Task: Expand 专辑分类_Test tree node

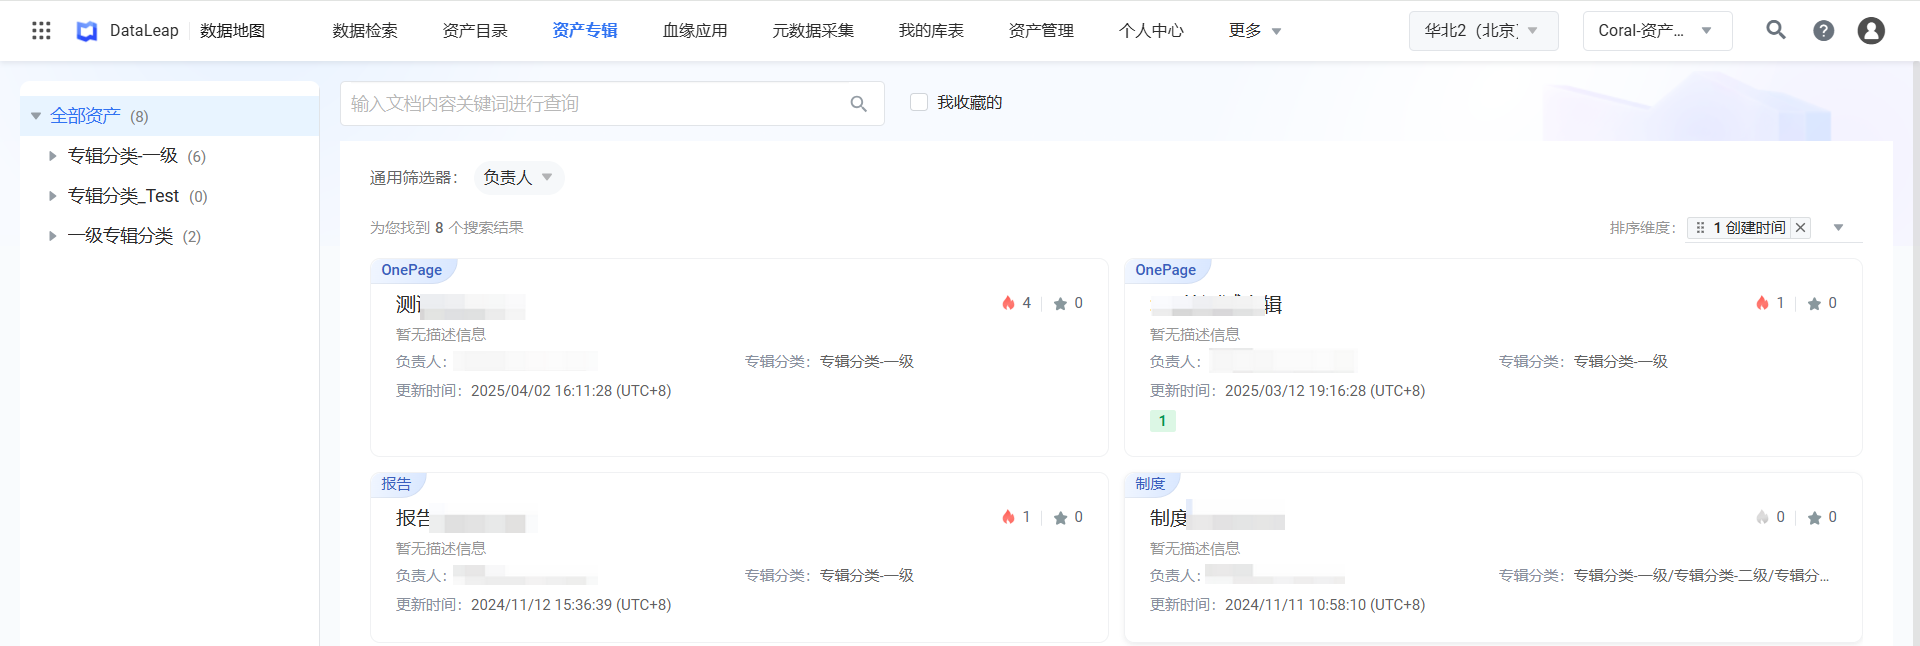Action: tap(52, 196)
